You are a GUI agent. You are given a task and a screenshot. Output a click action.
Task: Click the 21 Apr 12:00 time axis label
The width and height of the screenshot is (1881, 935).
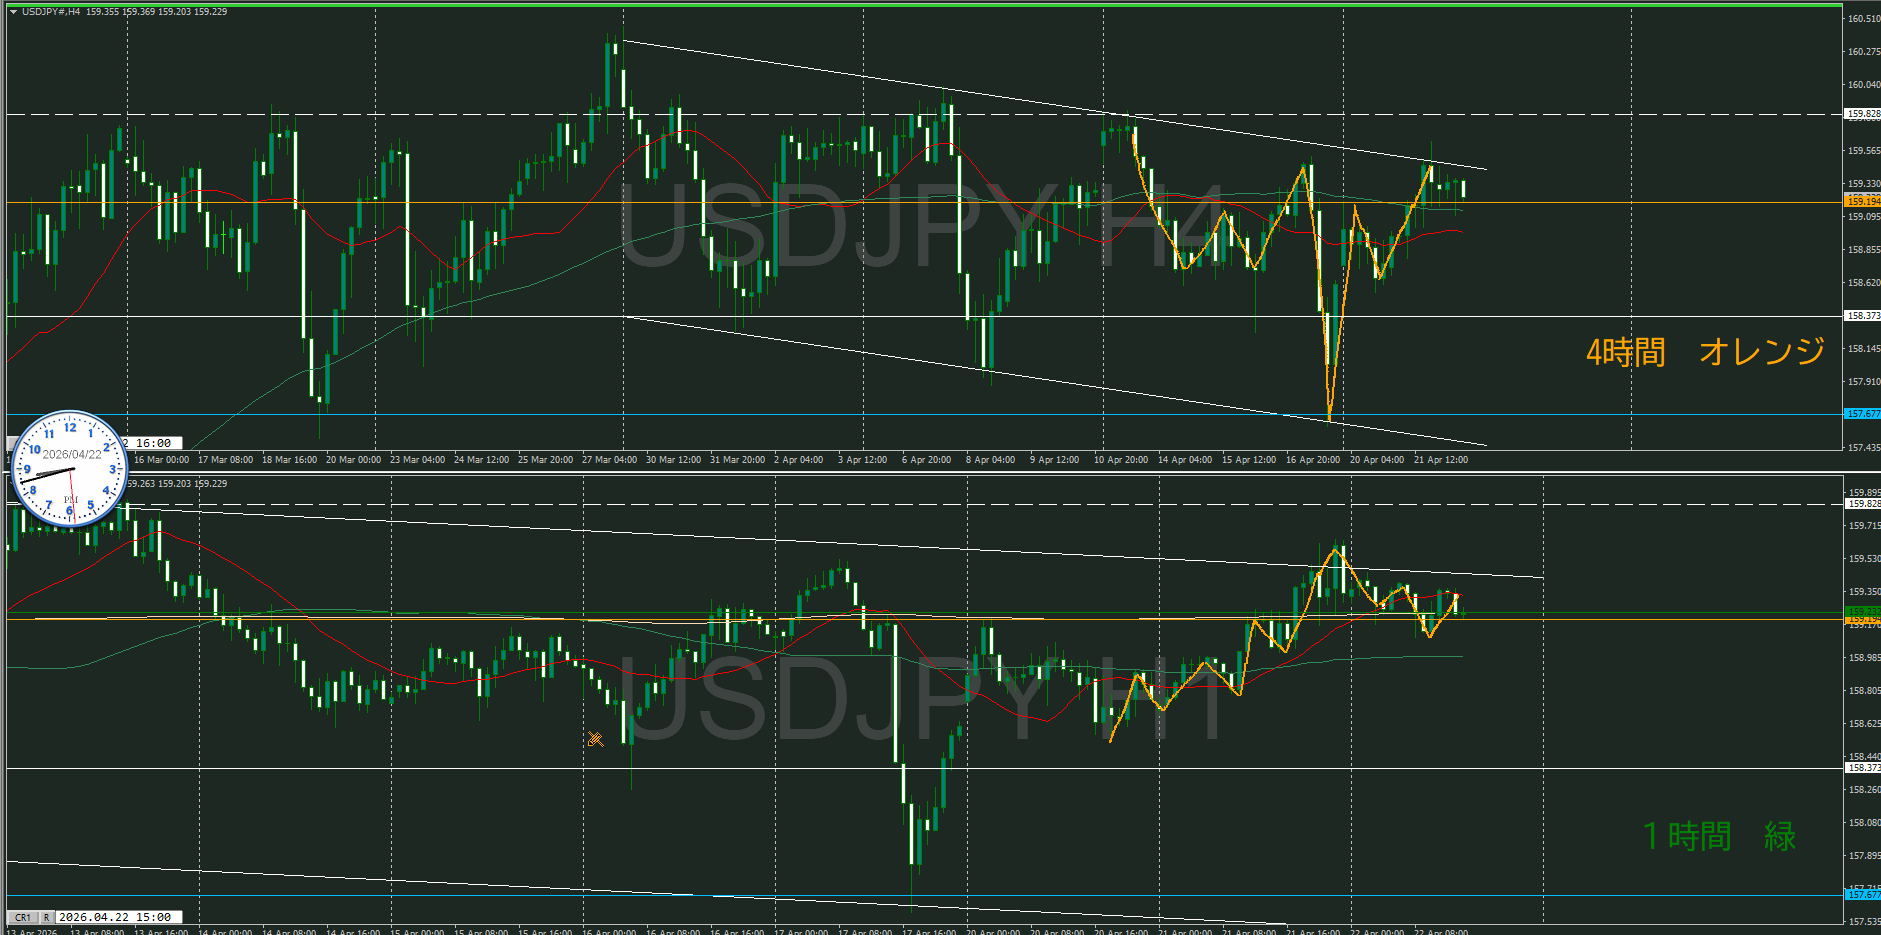click(x=1440, y=460)
